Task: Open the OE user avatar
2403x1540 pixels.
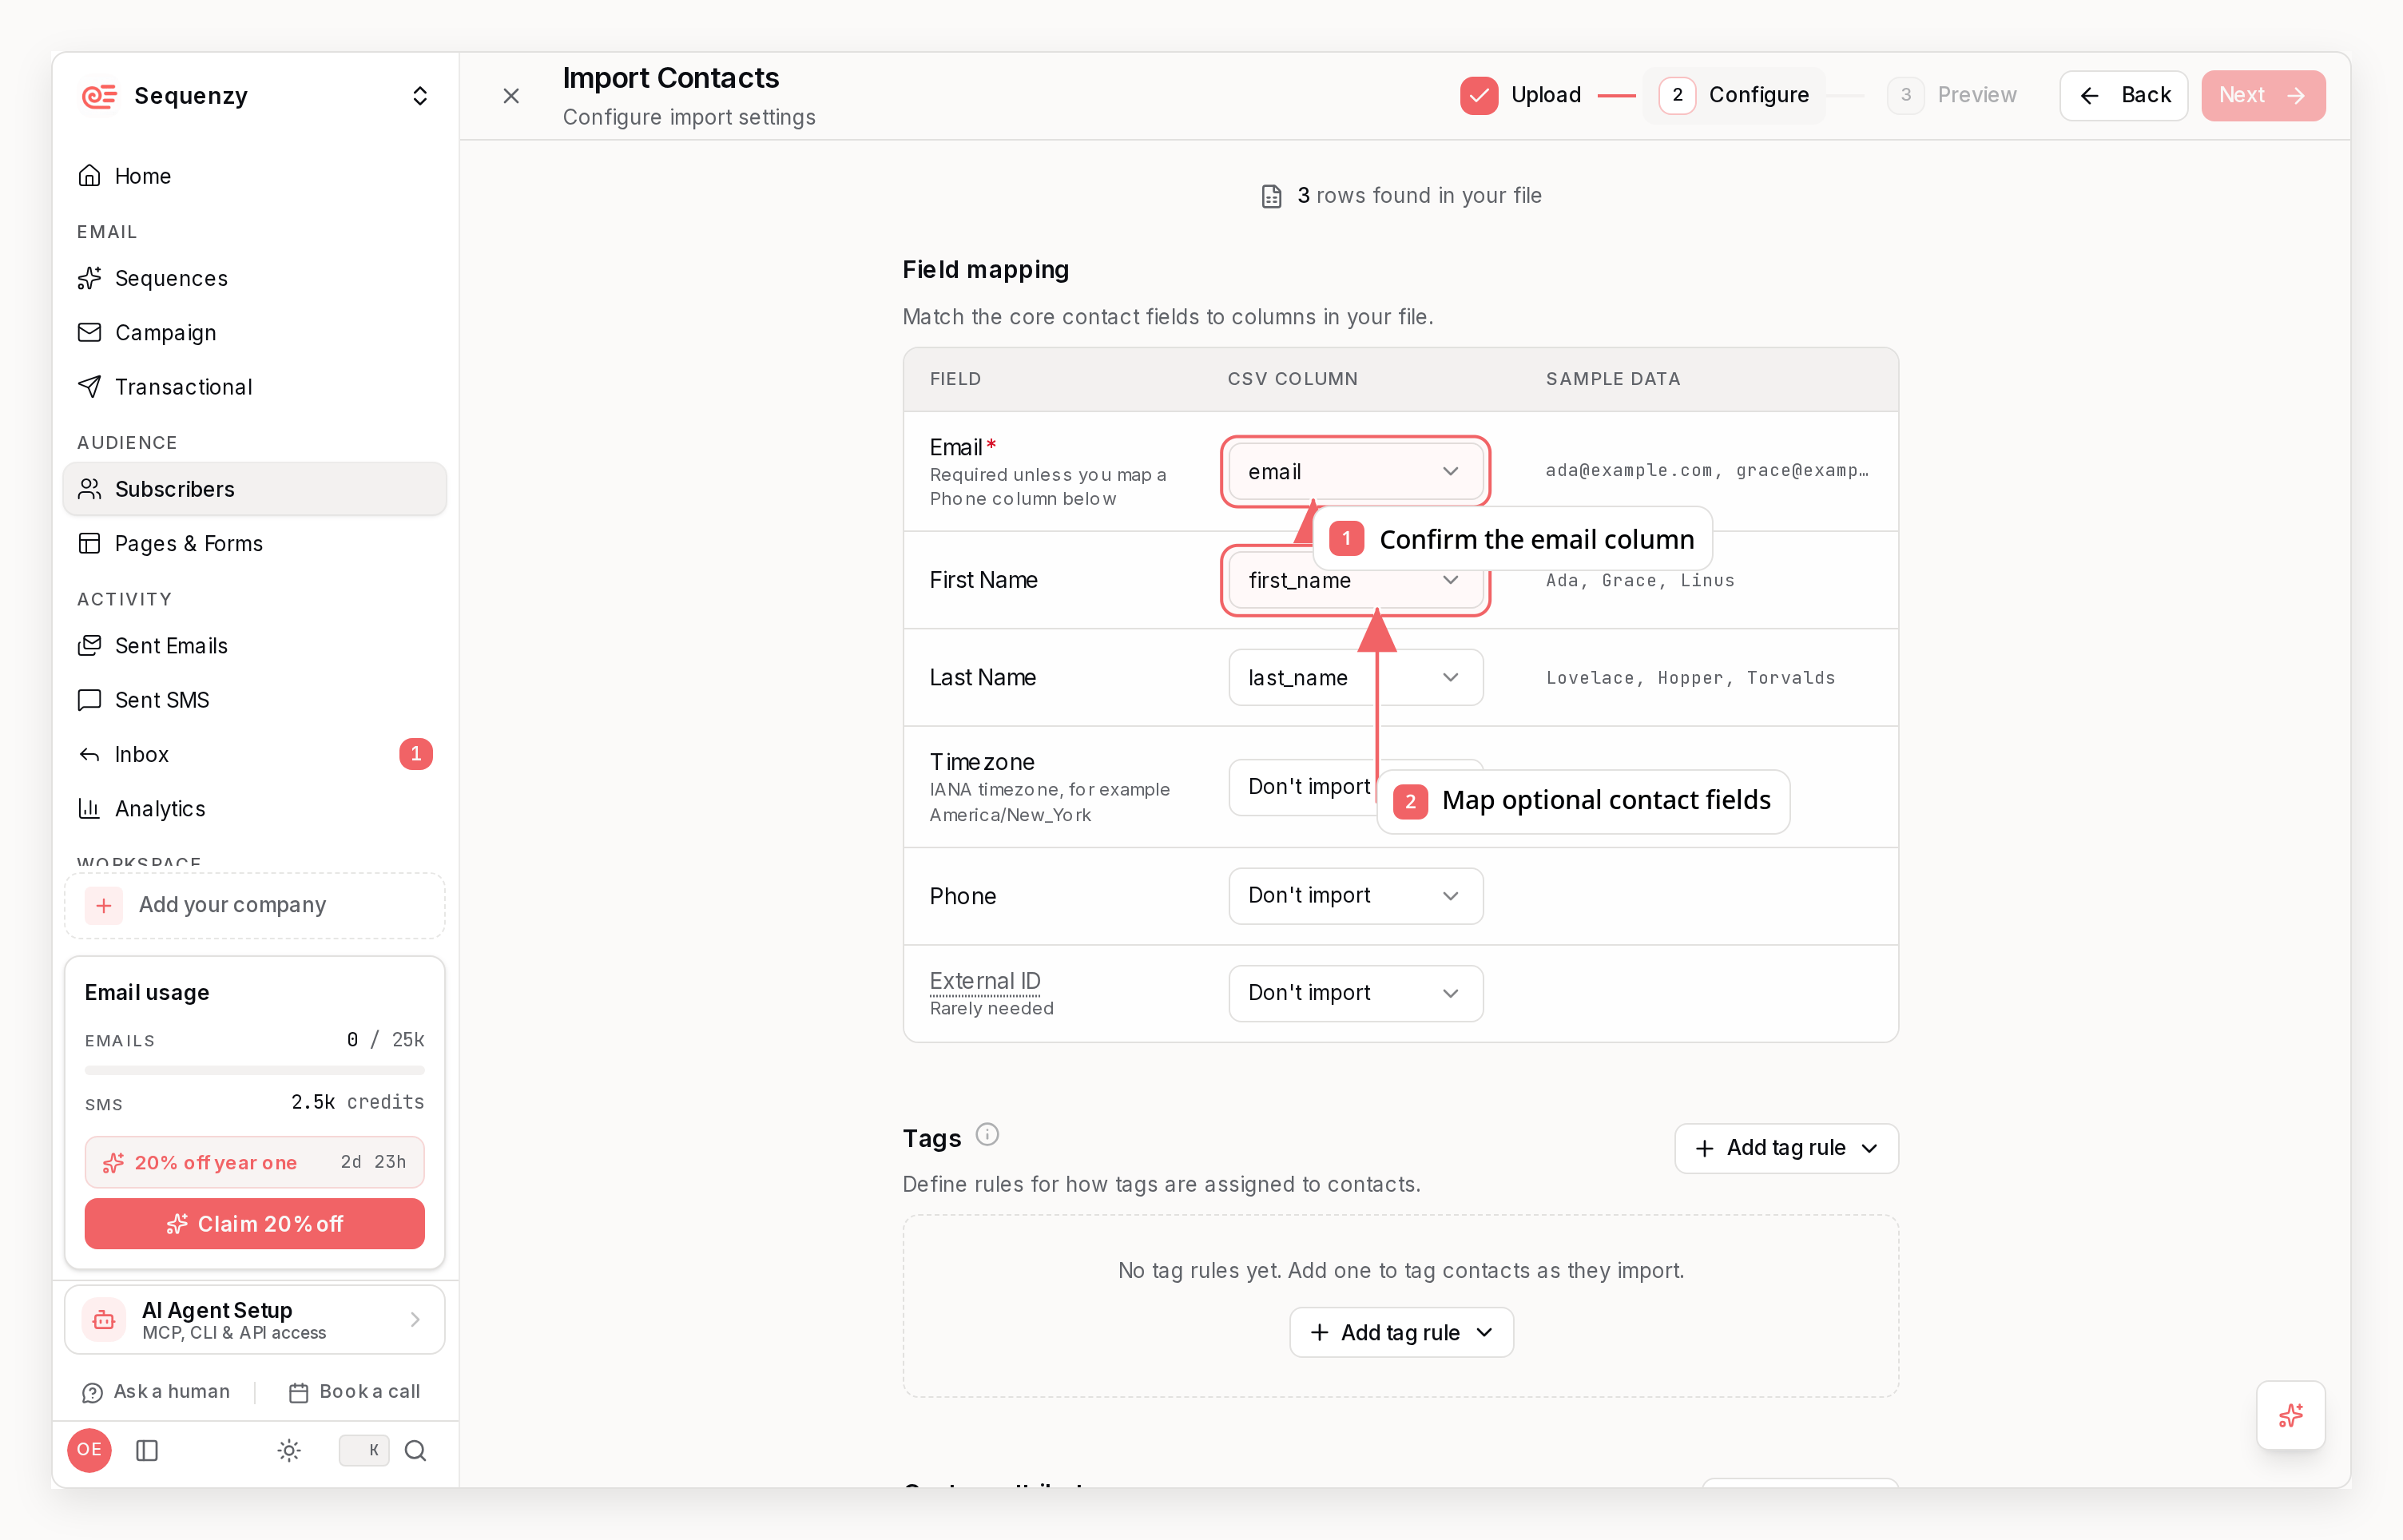Action: 89,1450
